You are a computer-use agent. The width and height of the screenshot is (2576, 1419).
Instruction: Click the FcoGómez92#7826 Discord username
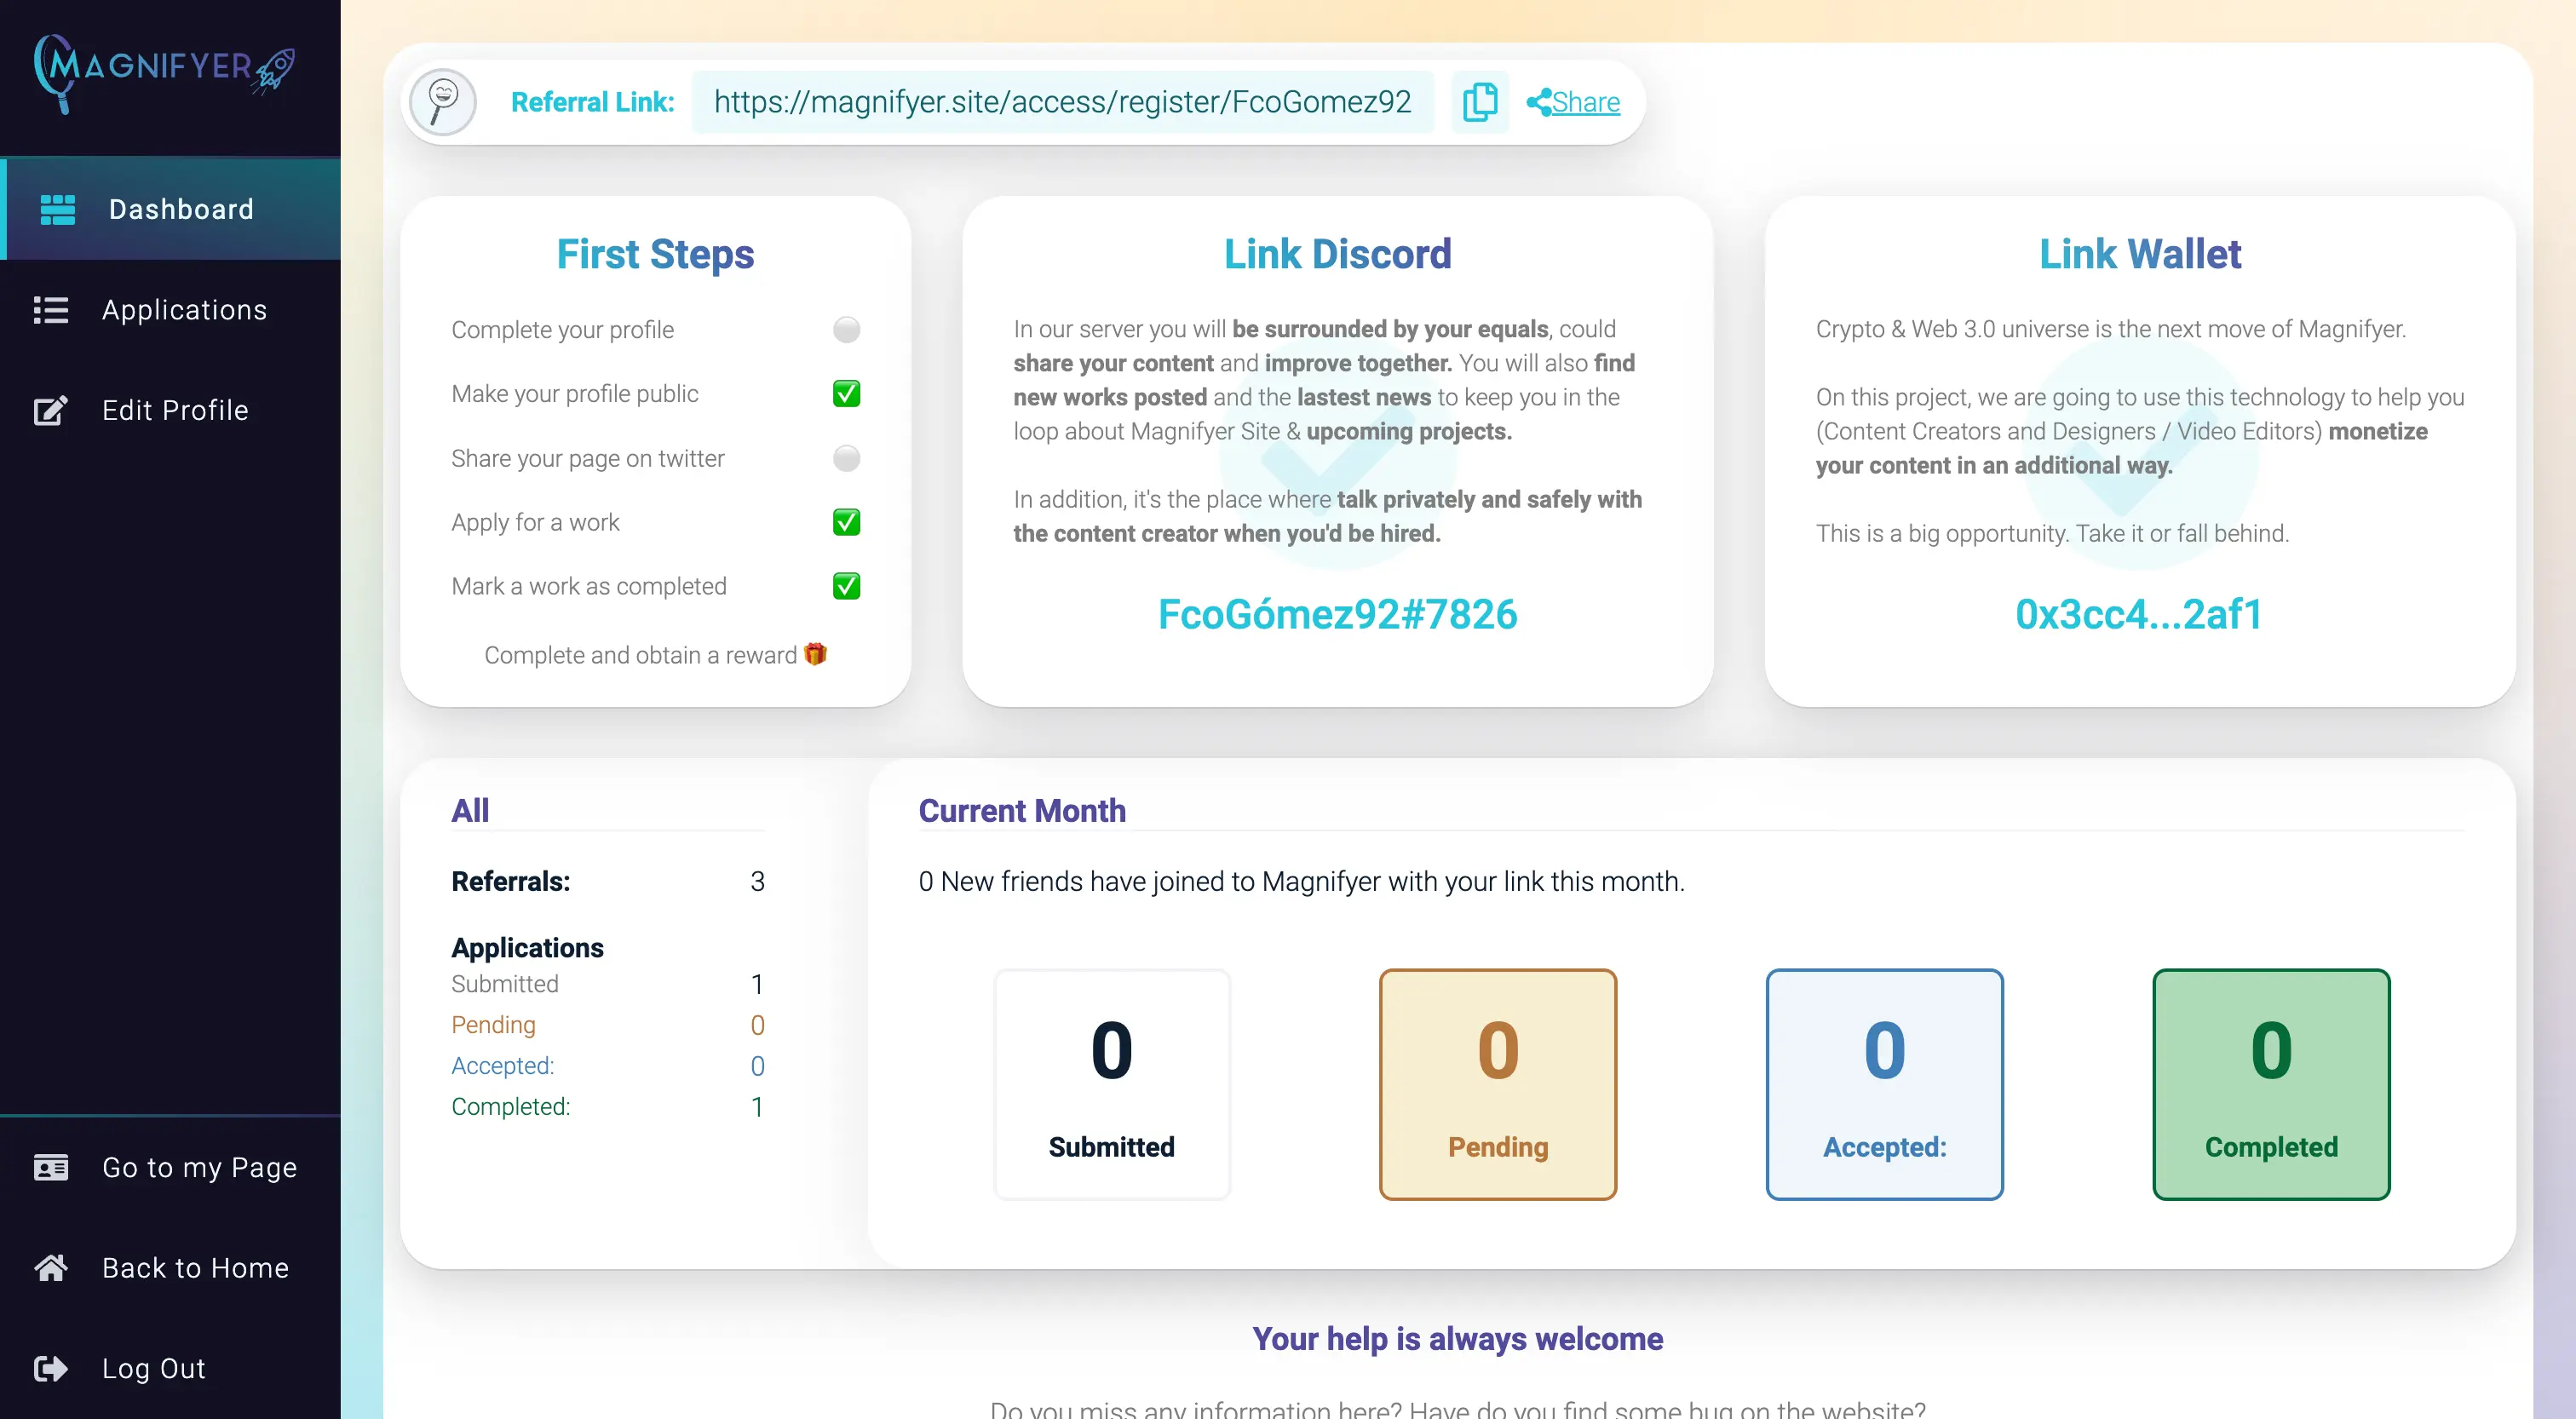(x=1337, y=614)
